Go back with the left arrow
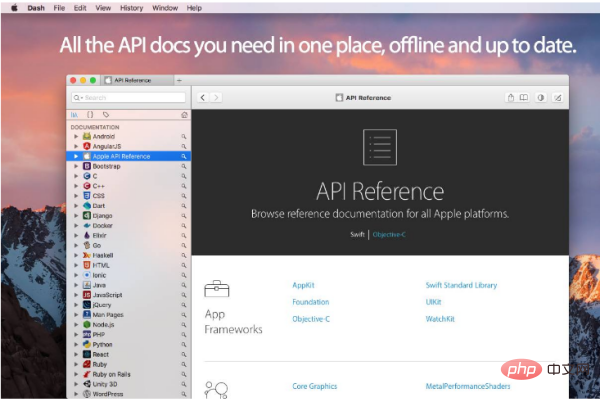The width and height of the screenshot is (600, 402). pyautogui.click(x=203, y=98)
